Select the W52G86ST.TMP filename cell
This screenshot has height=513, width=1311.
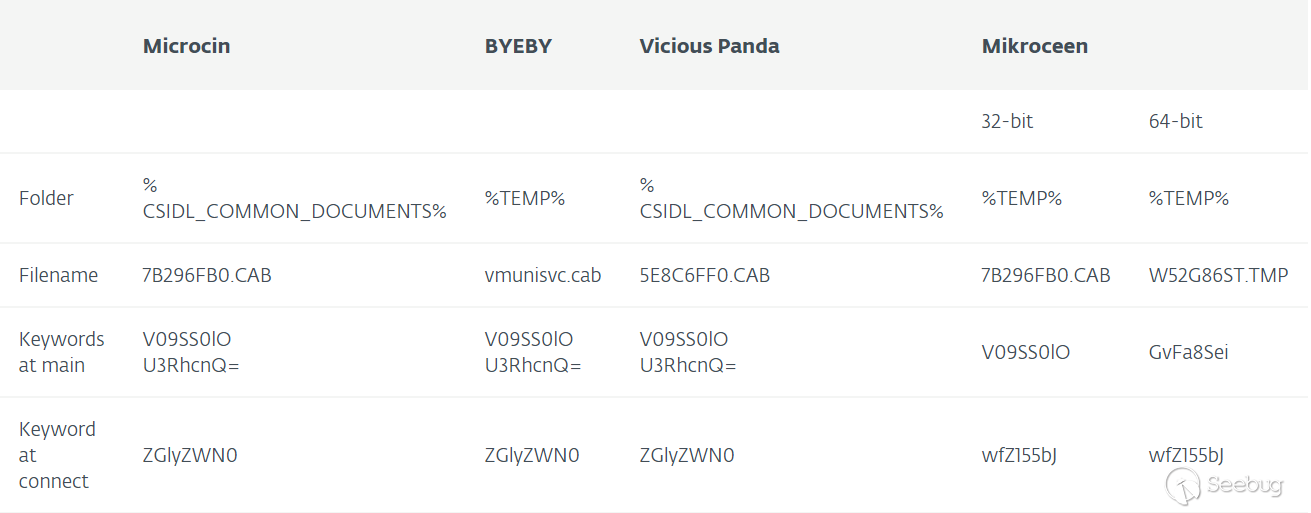[1219, 275]
